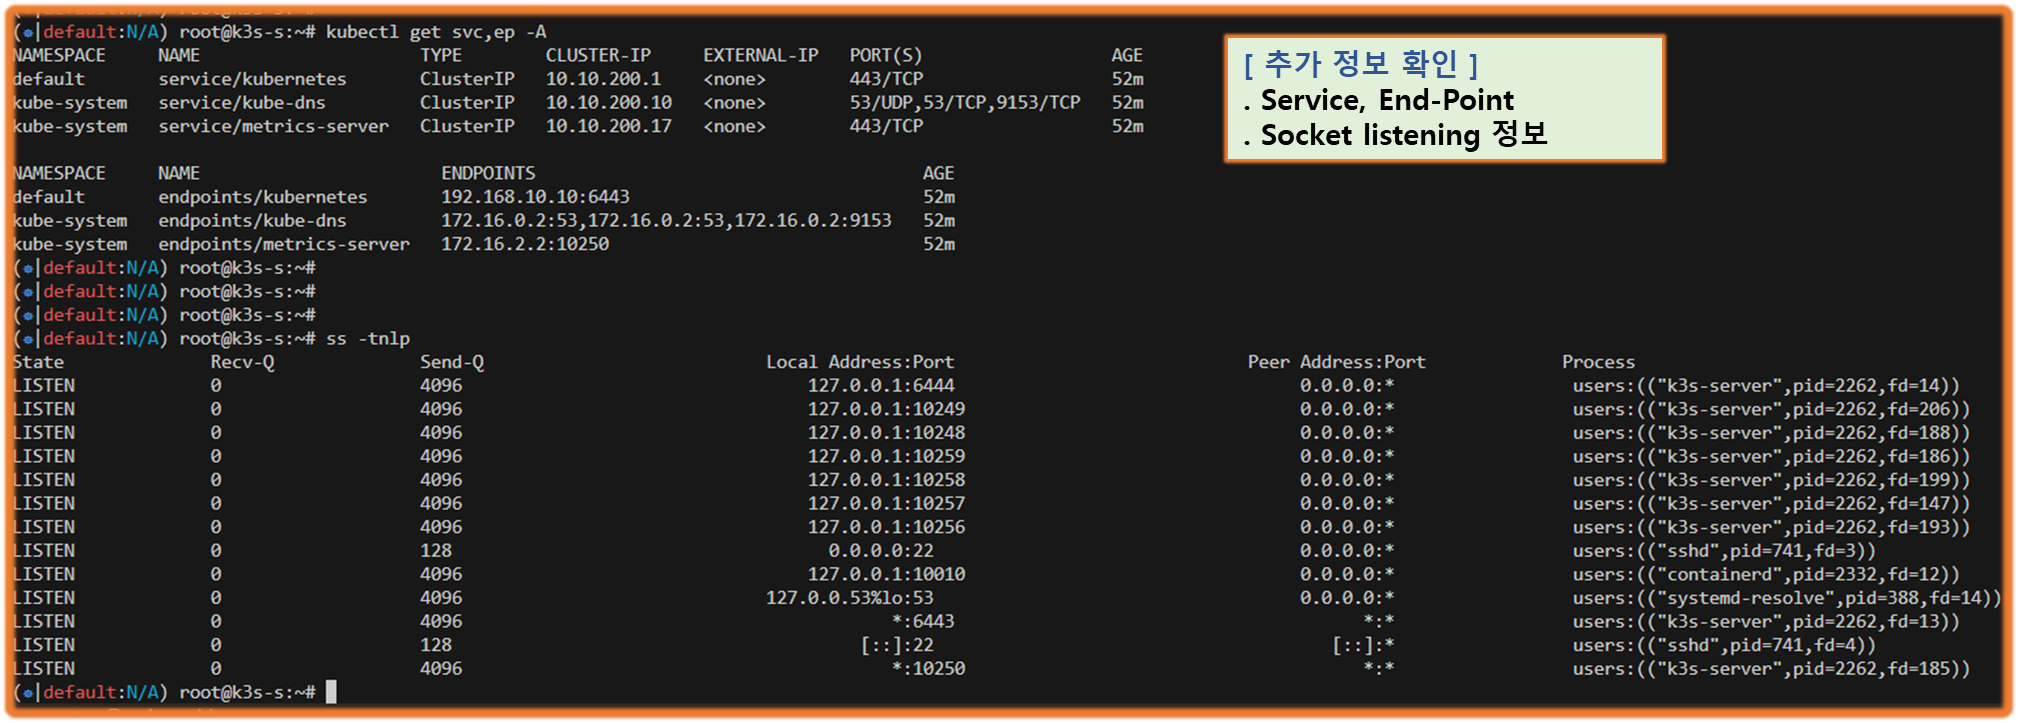The image size is (2018, 723).
Task: Select the service/metrics-server name cell
Action: [273, 127]
